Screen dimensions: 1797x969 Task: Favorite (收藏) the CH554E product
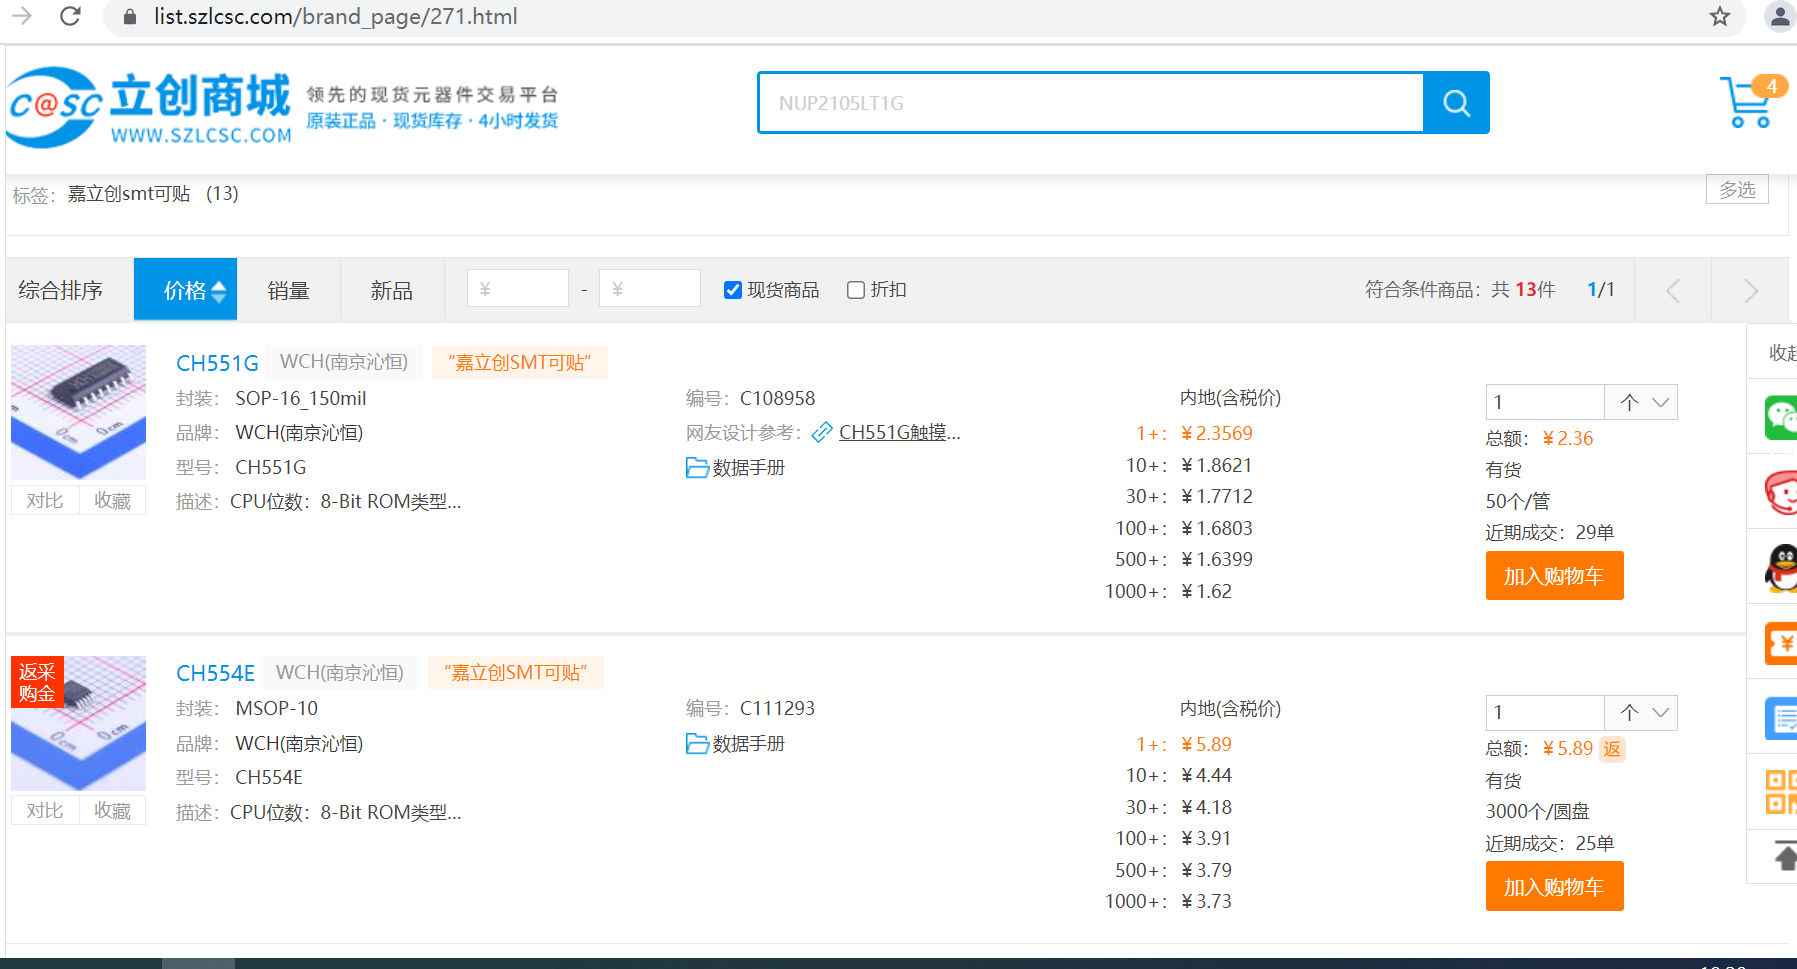point(113,810)
